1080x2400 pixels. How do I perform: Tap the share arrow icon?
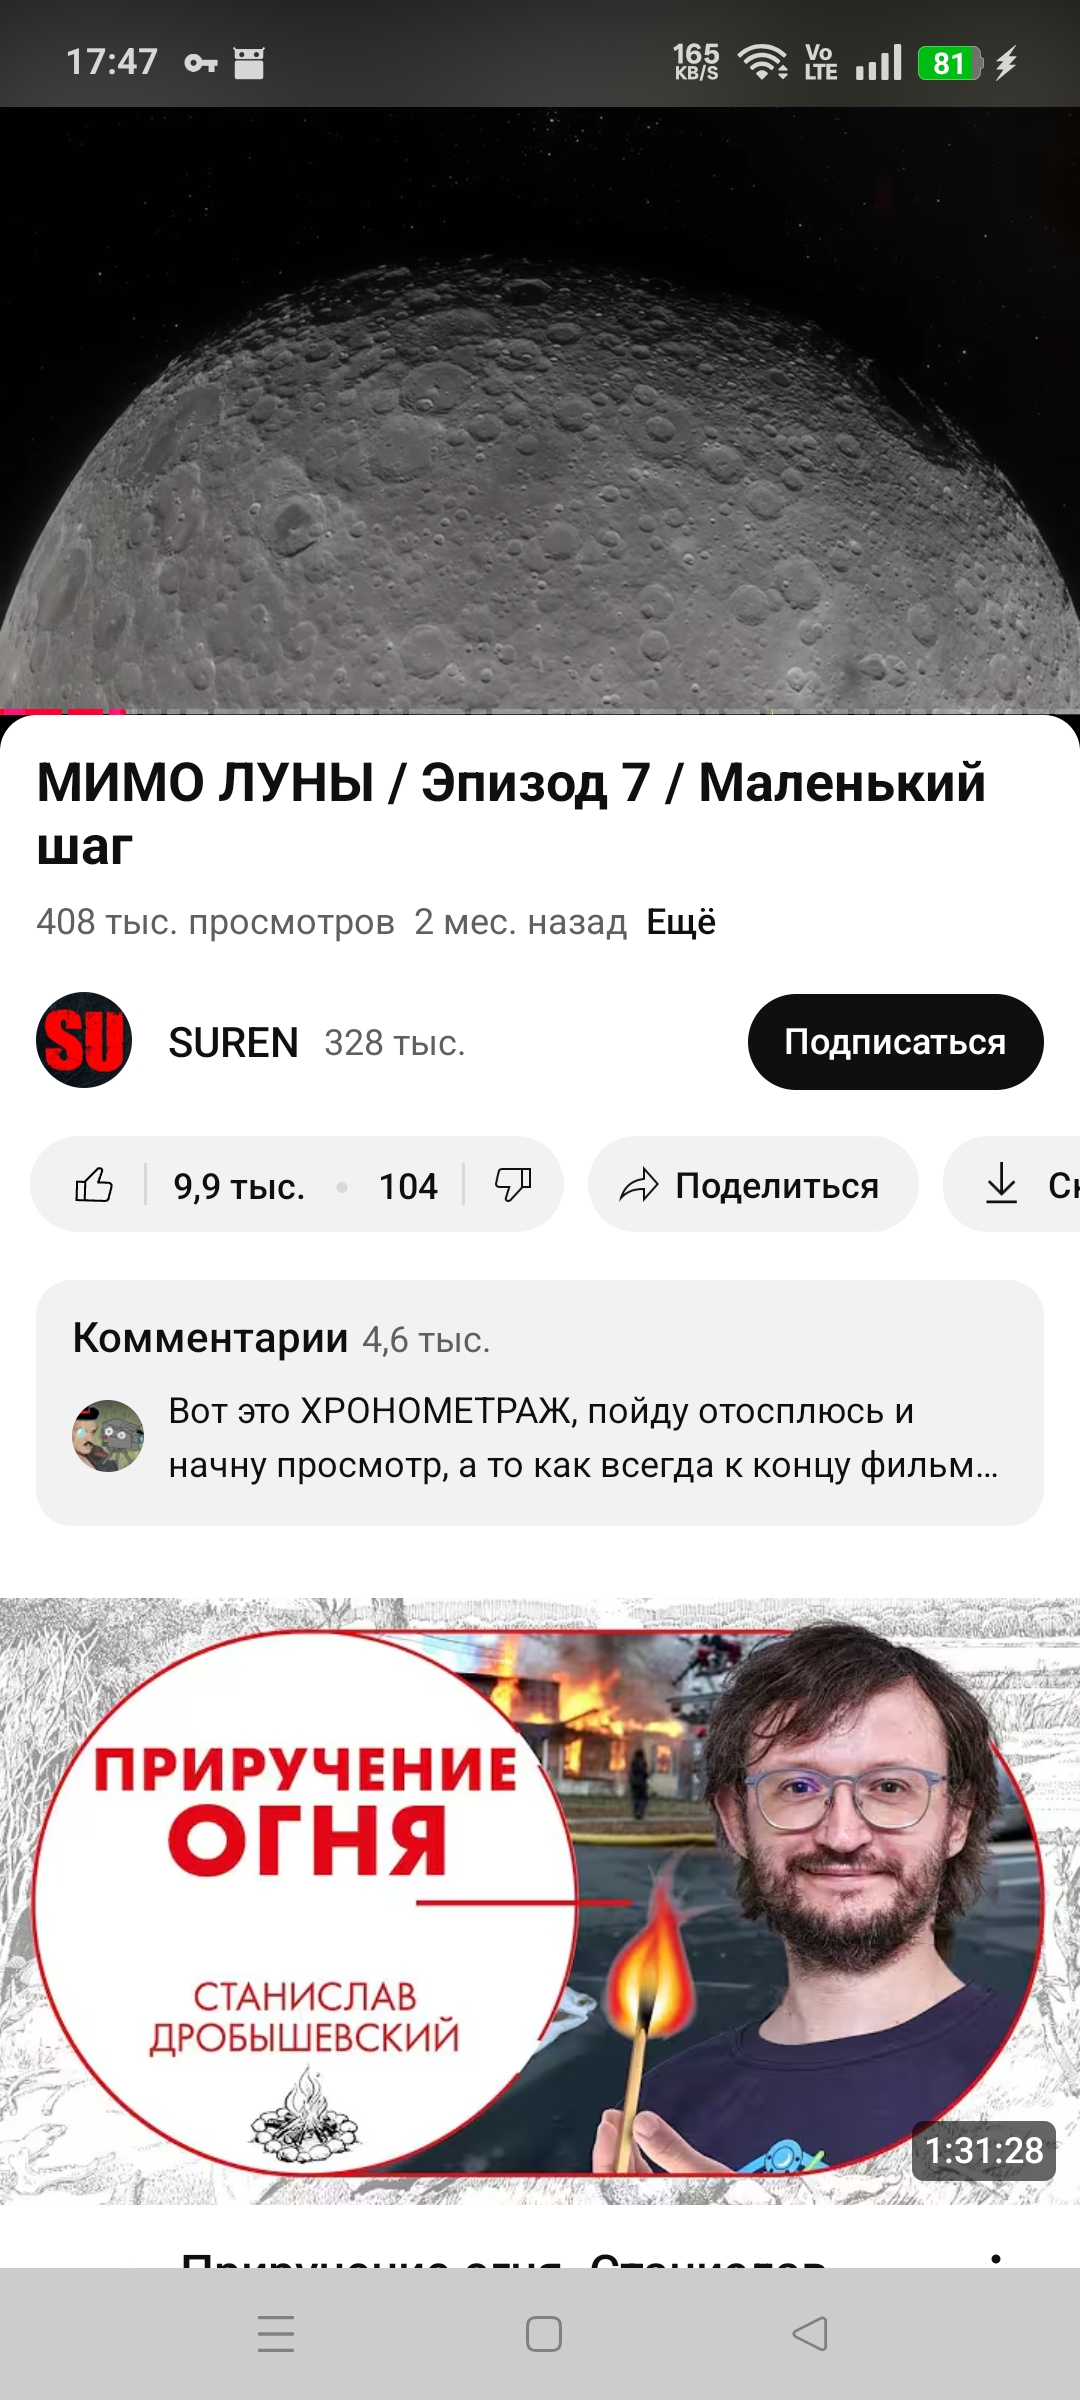(x=639, y=1185)
